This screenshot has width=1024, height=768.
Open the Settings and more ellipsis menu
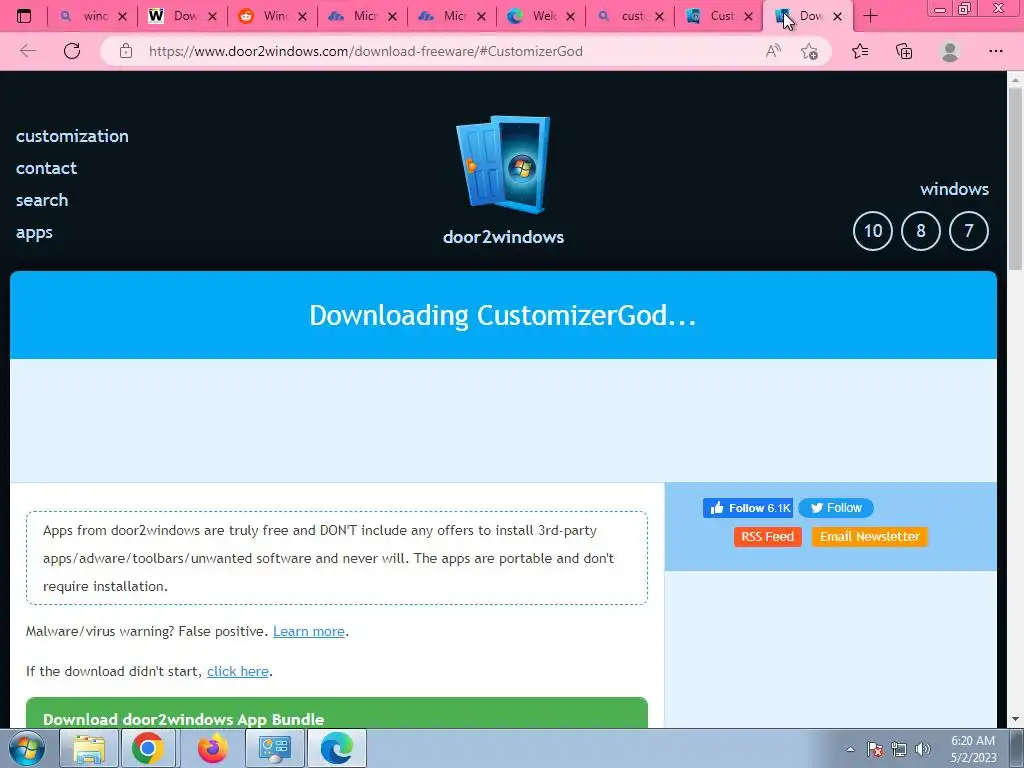coord(995,51)
